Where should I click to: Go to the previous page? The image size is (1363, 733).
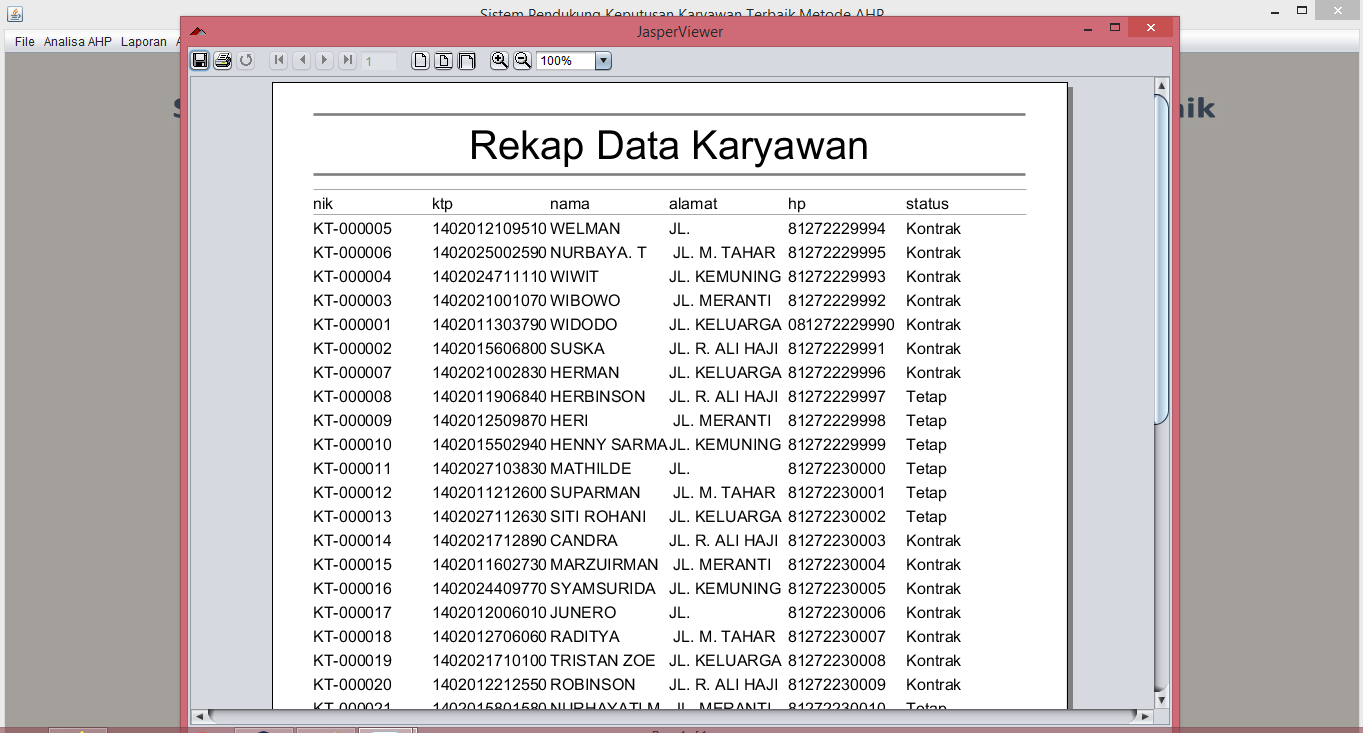coord(302,60)
